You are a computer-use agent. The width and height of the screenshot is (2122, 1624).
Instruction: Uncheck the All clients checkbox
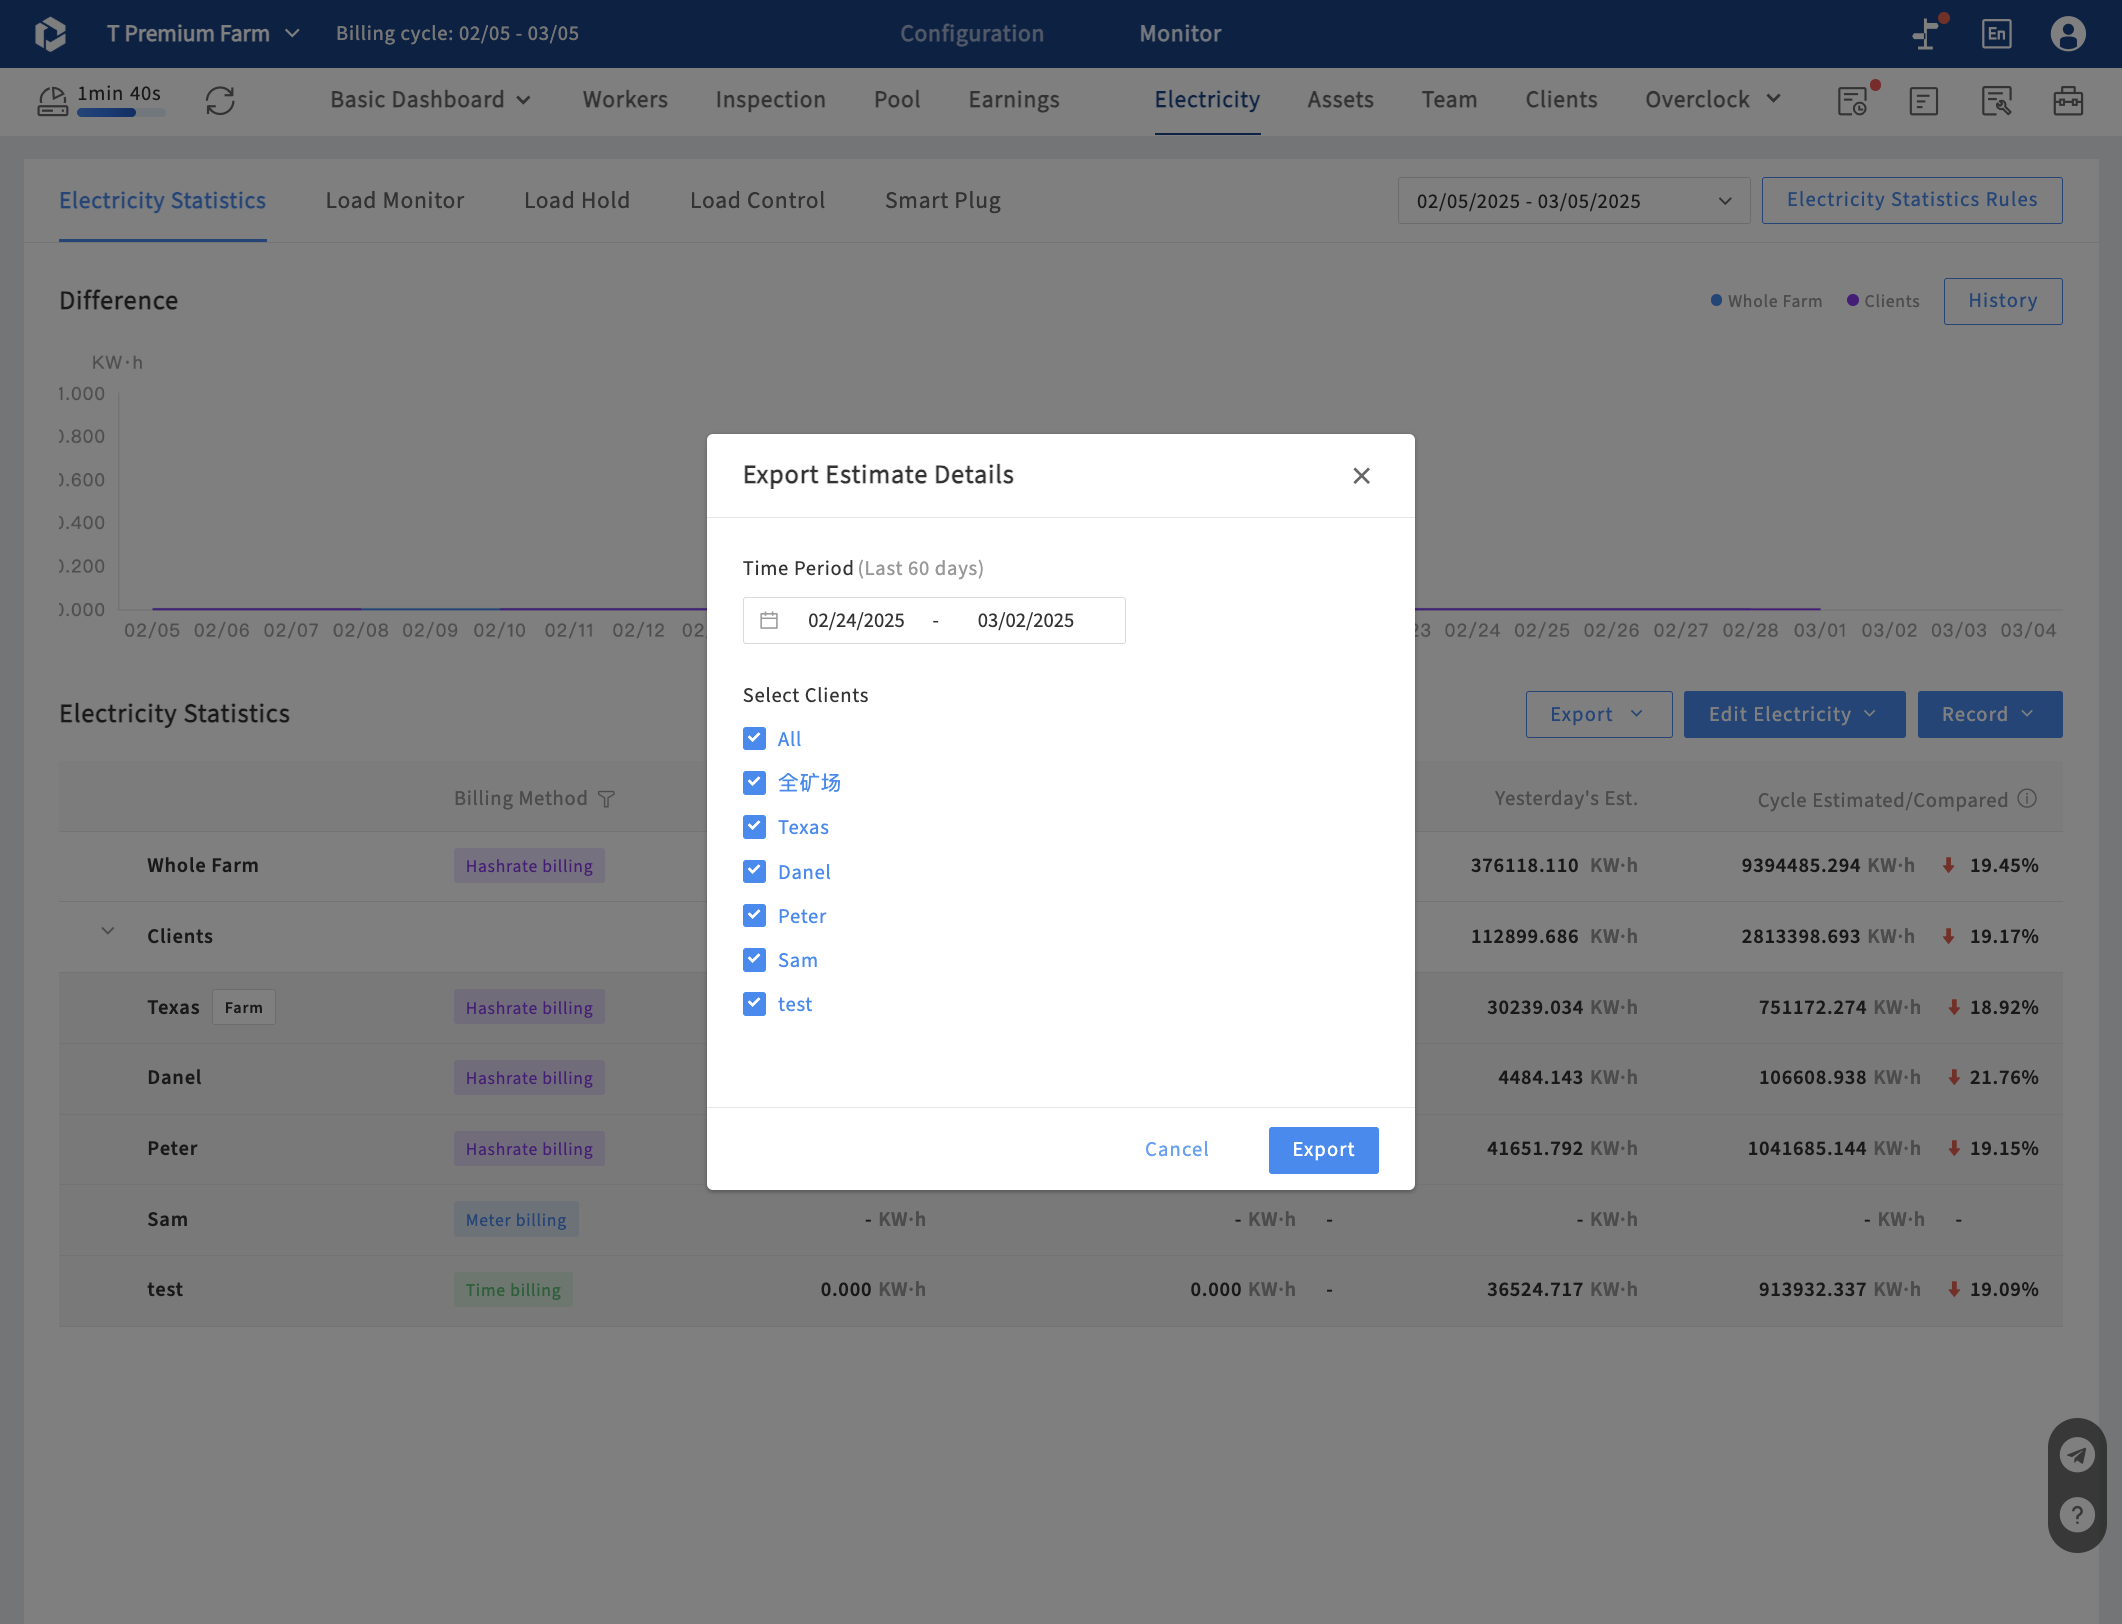(755, 739)
